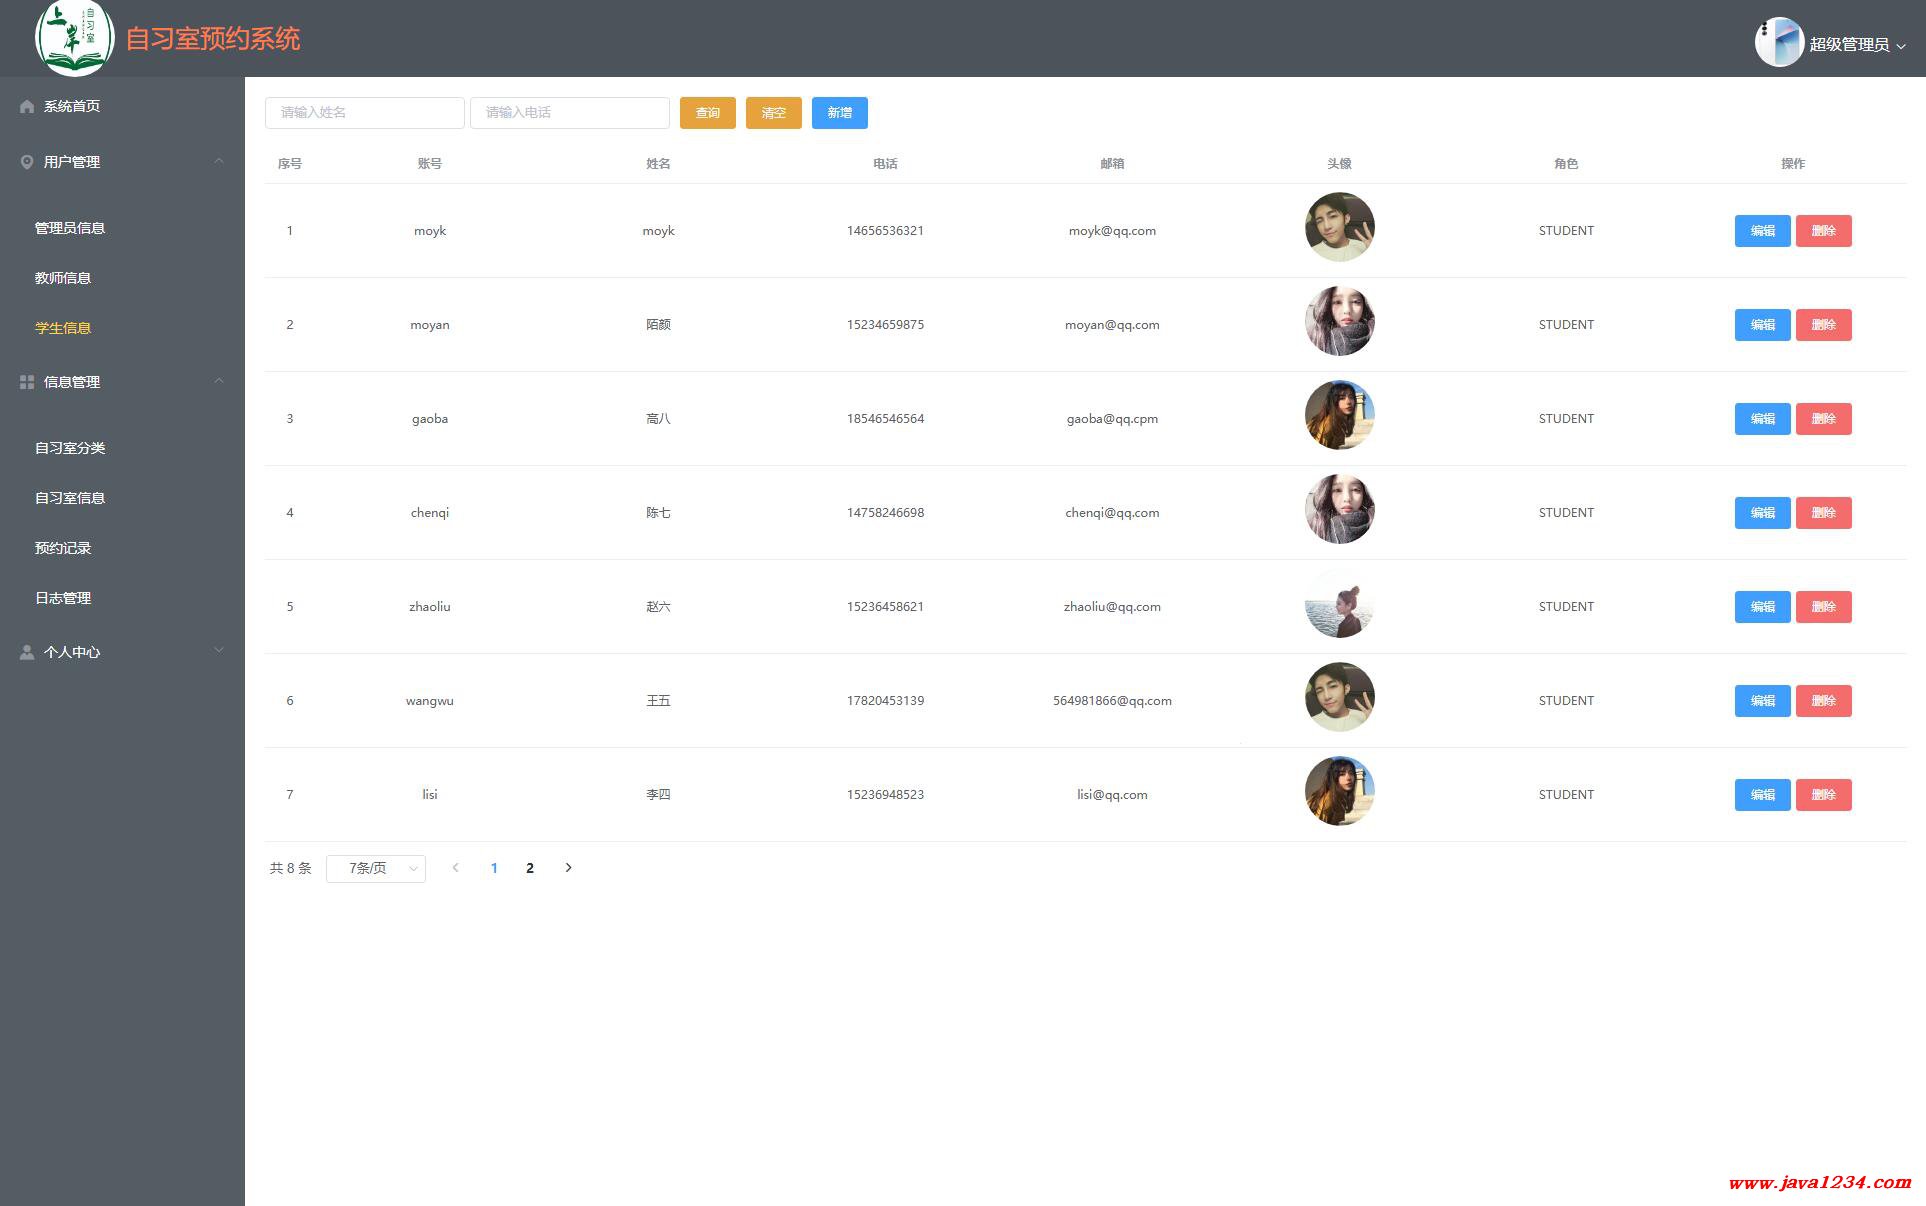Go to next page arrow
The width and height of the screenshot is (1926, 1206).
click(568, 868)
